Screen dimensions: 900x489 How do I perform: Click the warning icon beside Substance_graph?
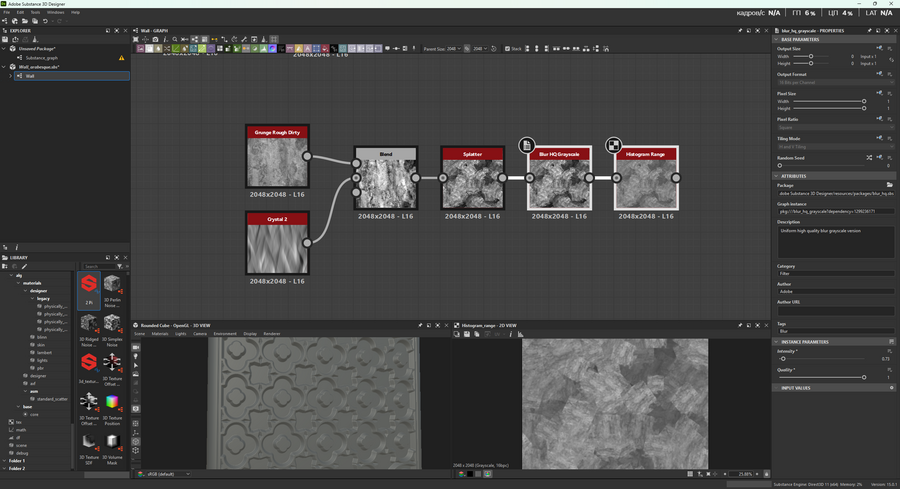[x=122, y=58]
